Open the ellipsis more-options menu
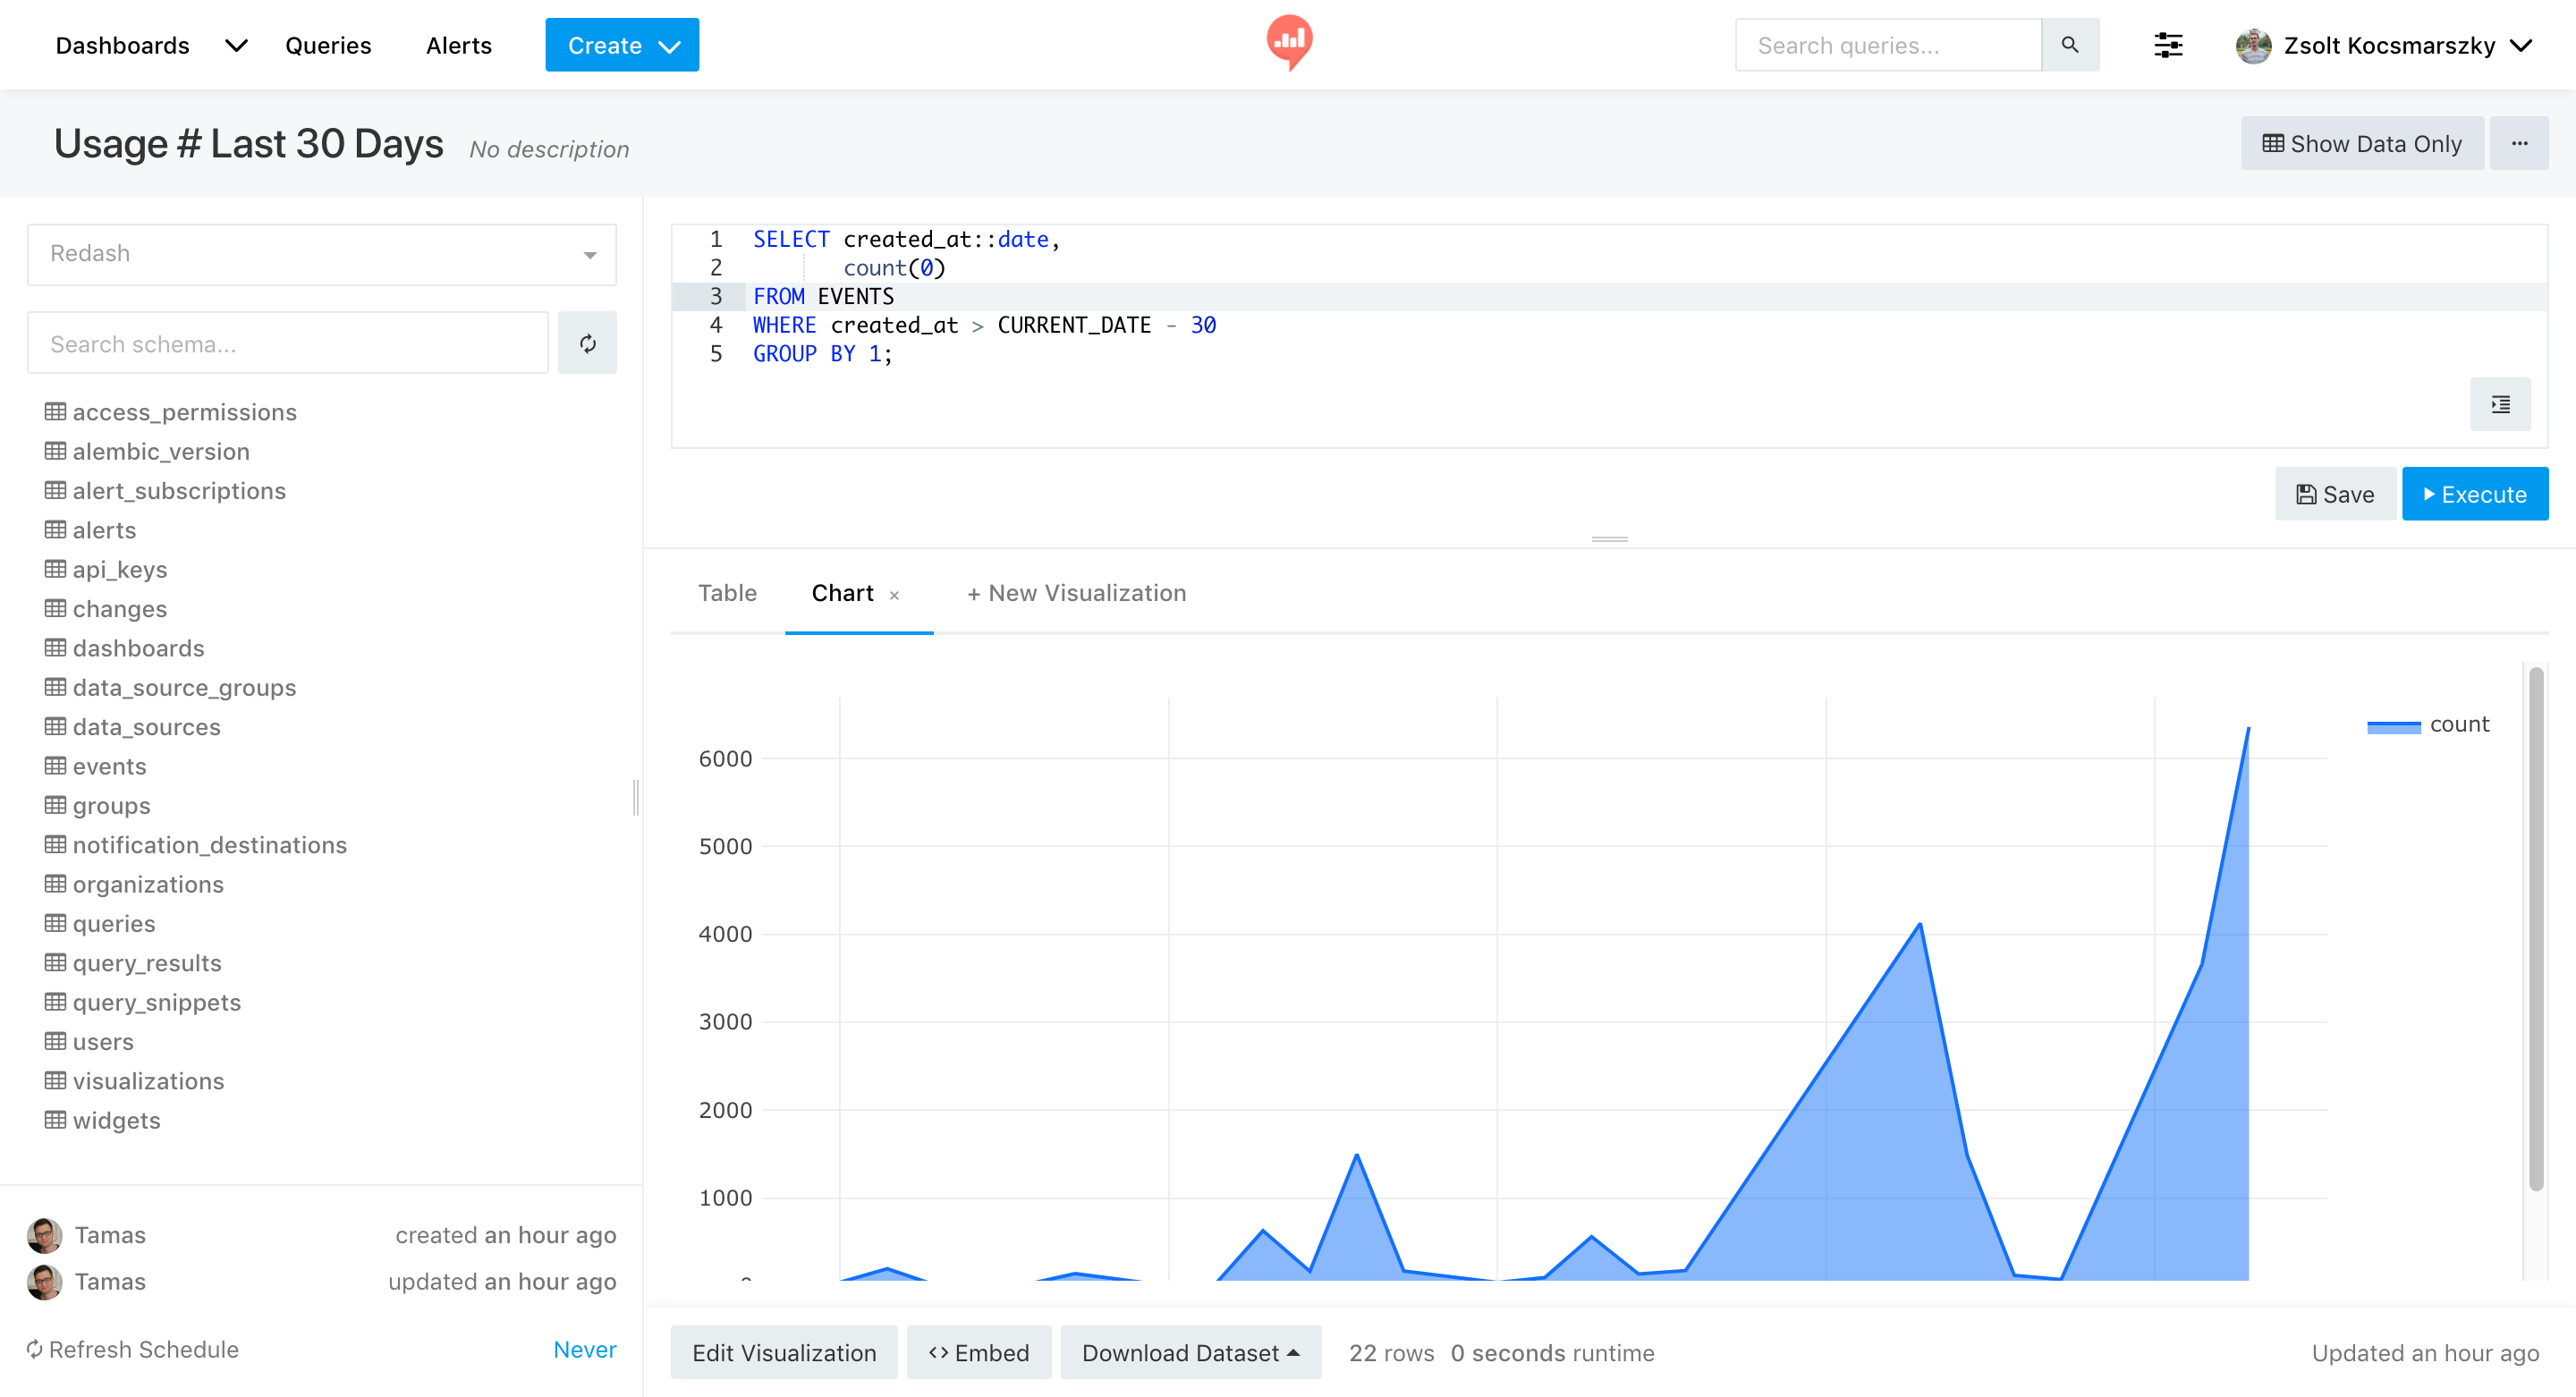Screen dimensions: 2576x1397 tap(2521, 143)
